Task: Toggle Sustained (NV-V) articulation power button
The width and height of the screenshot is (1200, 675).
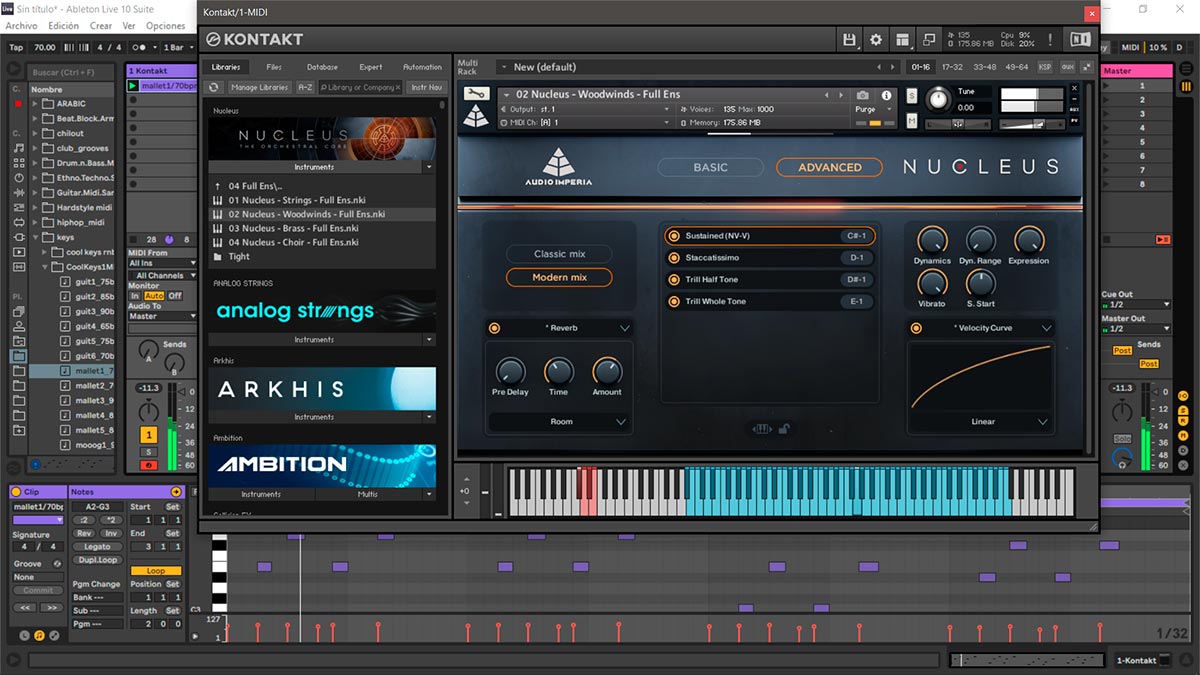Action: (x=674, y=236)
